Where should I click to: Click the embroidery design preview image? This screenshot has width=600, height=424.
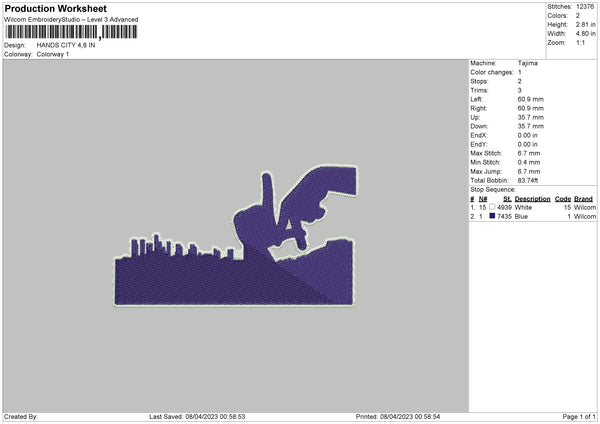(x=236, y=236)
